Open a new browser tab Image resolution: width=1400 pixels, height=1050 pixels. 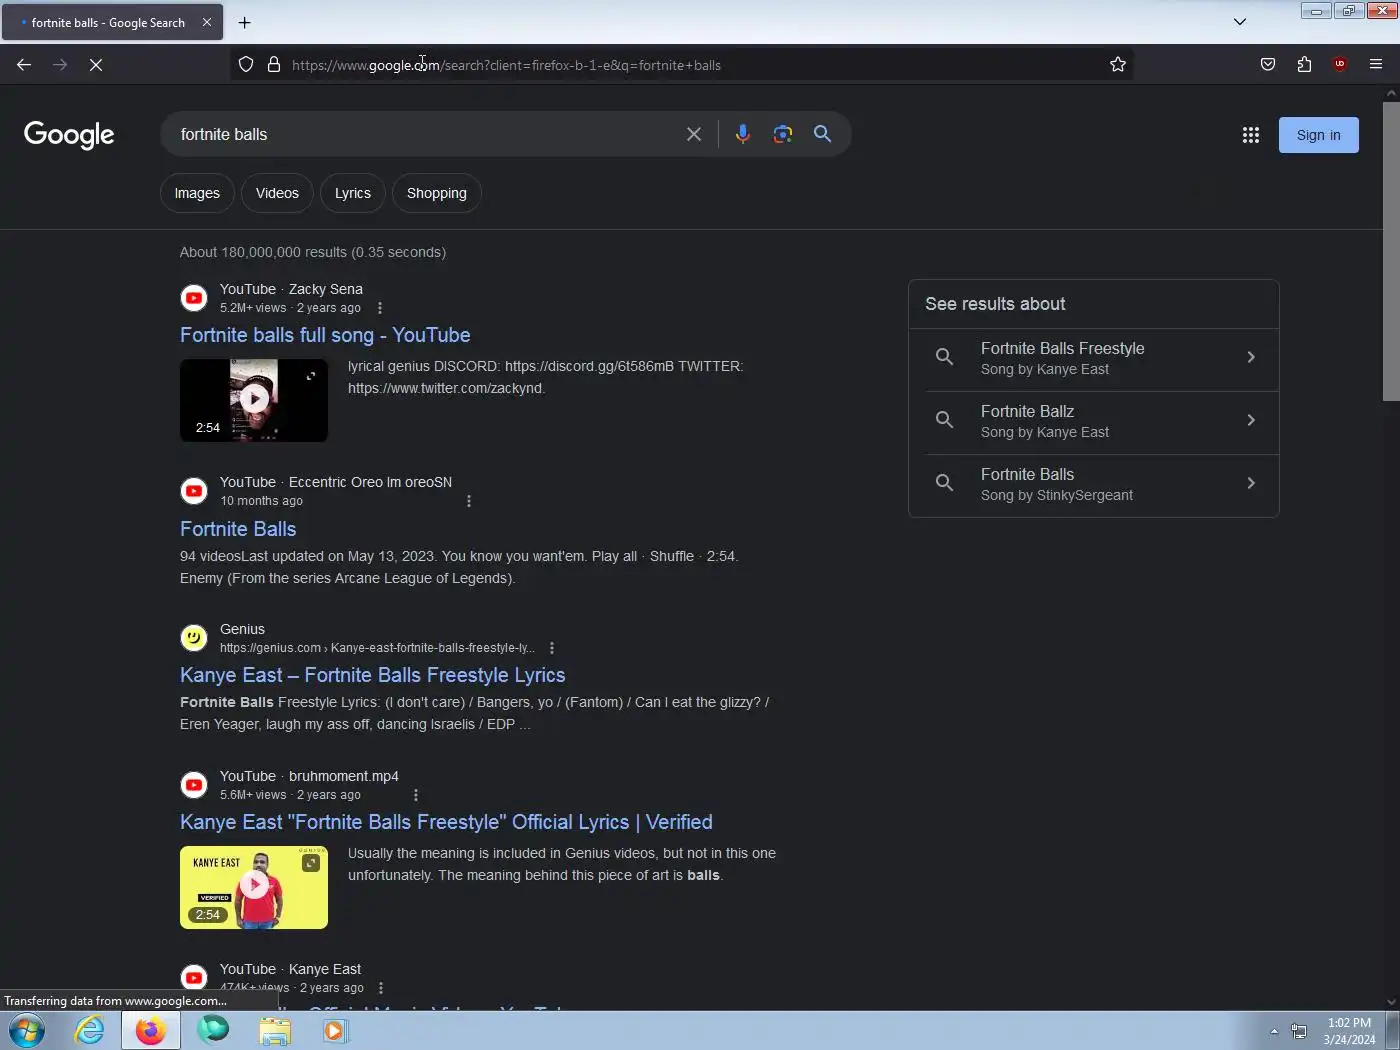(x=245, y=22)
